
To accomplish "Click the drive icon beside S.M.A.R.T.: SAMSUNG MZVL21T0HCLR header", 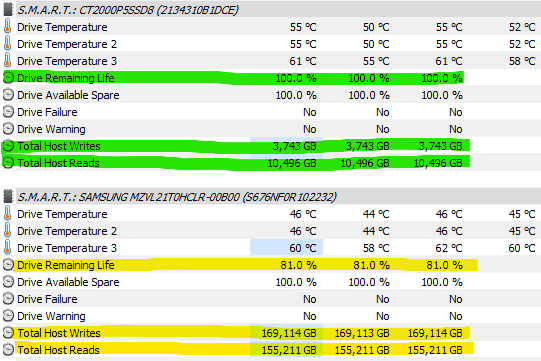I will 8,197.
